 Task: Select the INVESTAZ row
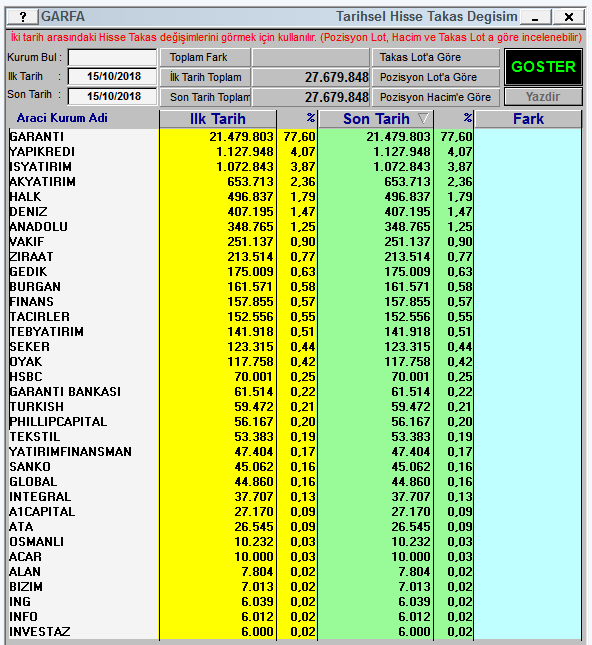295,632
